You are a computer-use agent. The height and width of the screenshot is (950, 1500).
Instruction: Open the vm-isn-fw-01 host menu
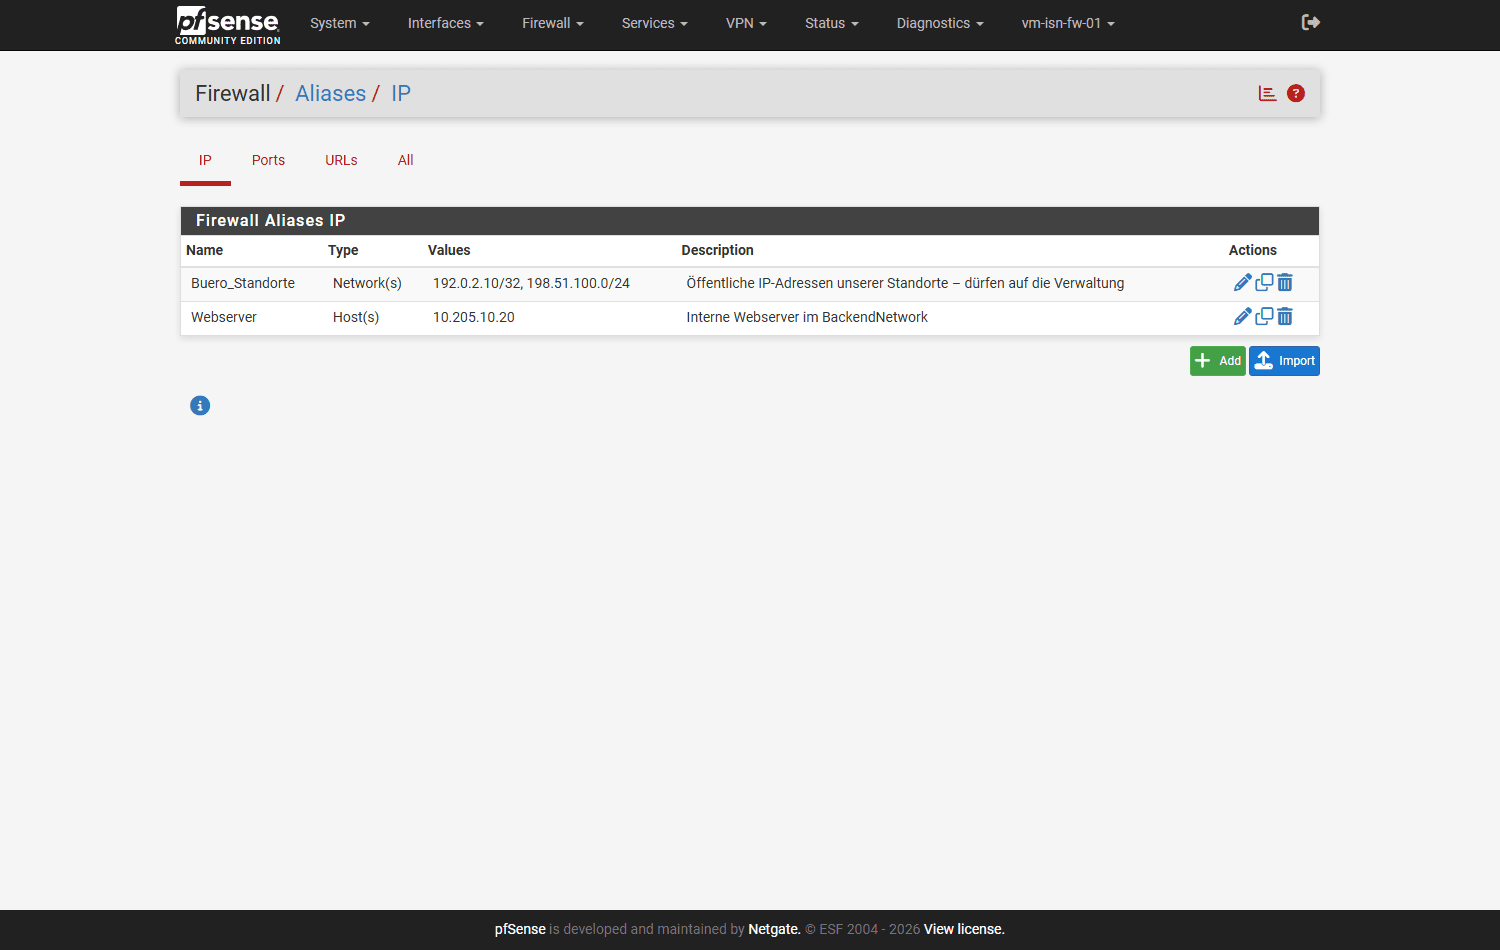[x=1068, y=23]
